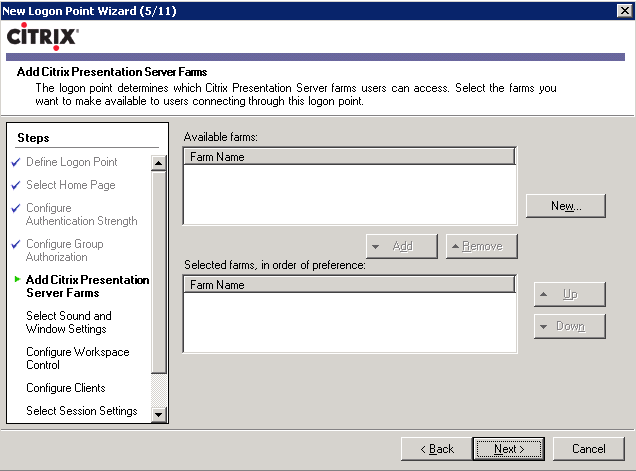Click the Farm Name header in Selected farms
Viewport: 636px width, 471px height.
coord(349,284)
